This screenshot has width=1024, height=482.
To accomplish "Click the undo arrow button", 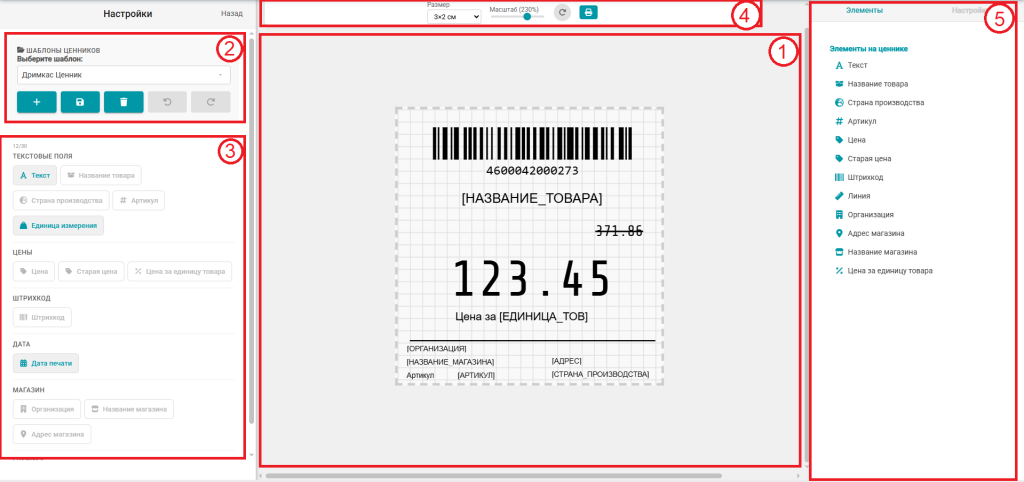I will coord(167,103).
